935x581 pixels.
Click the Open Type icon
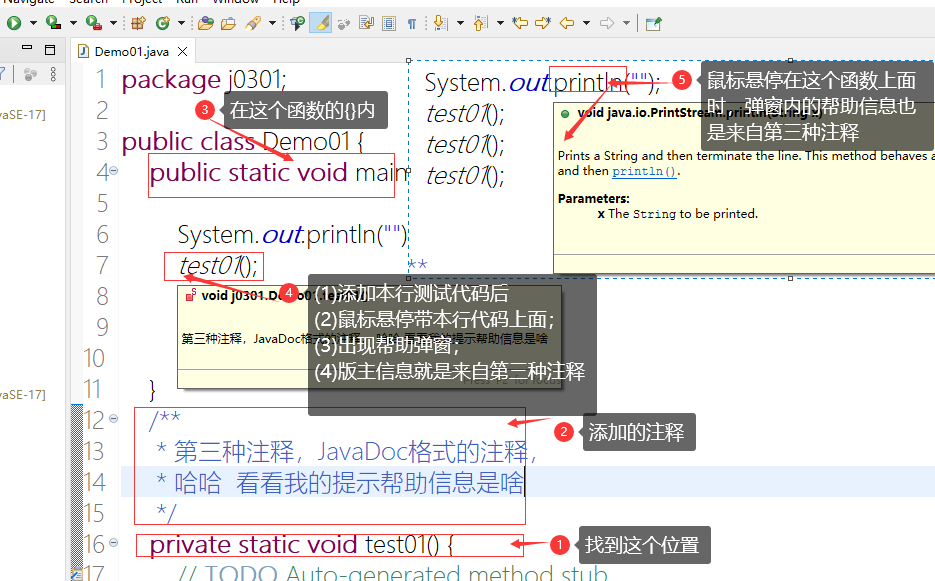click(x=206, y=23)
